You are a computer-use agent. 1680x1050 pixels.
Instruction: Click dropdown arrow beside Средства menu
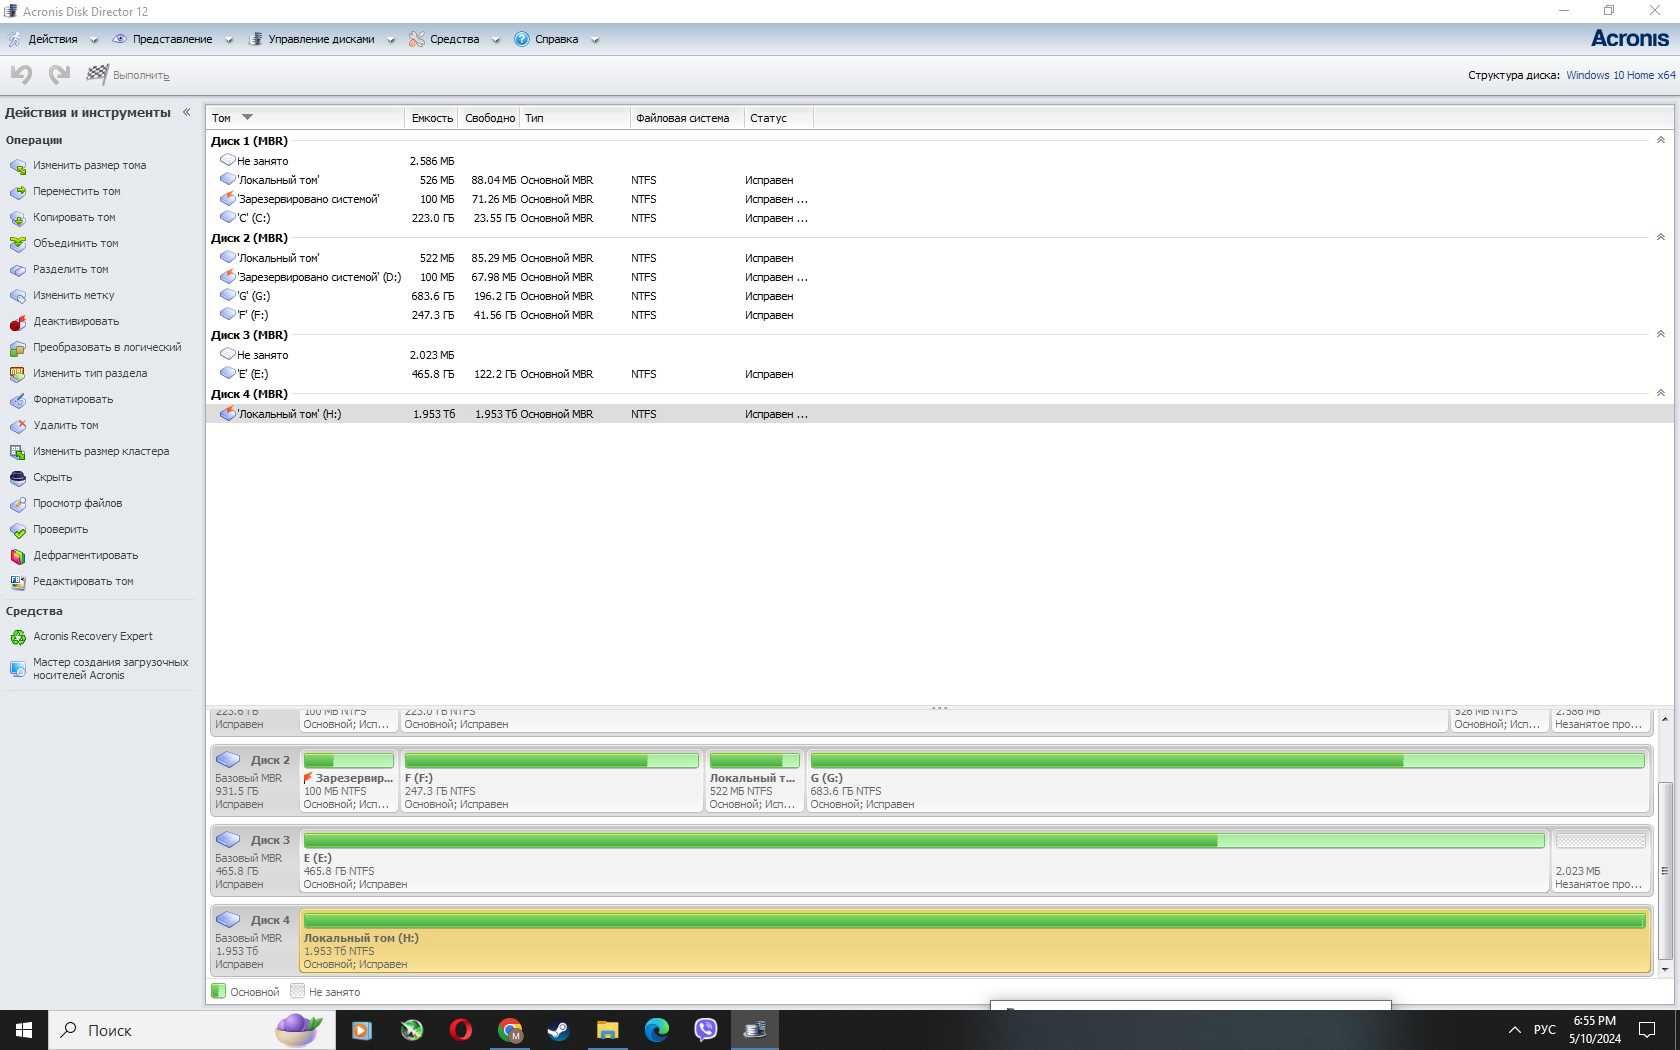pos(495,40)
